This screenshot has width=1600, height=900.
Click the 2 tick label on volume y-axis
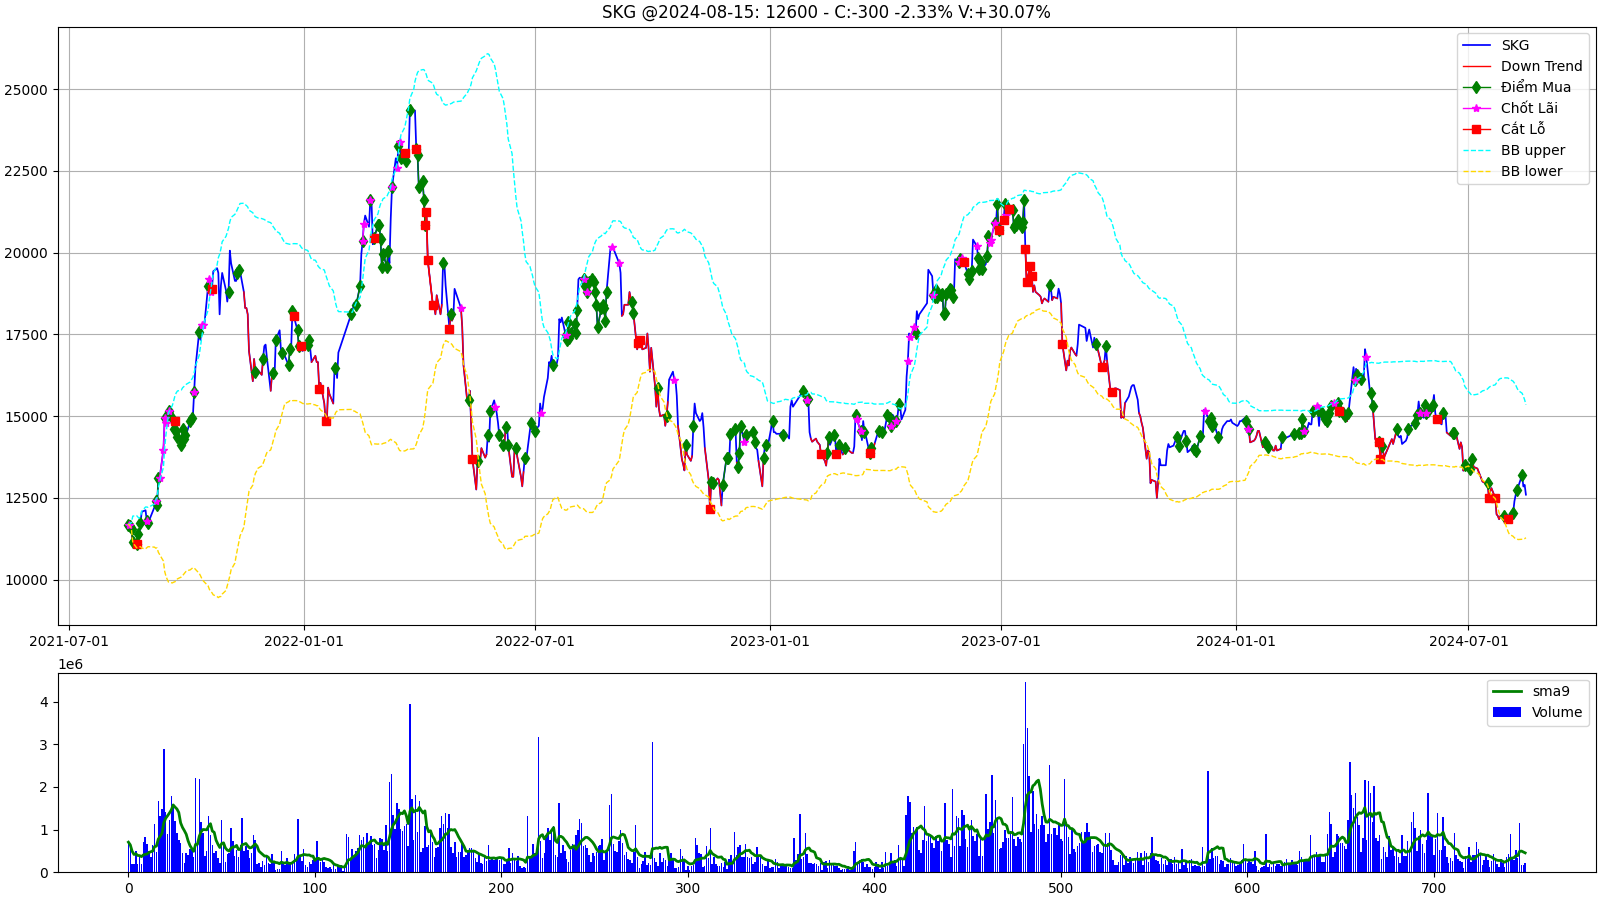click(43, 788)
